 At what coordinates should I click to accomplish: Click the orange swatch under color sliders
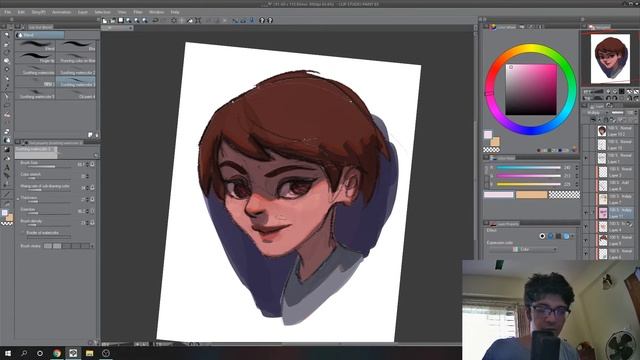[531, 195]
